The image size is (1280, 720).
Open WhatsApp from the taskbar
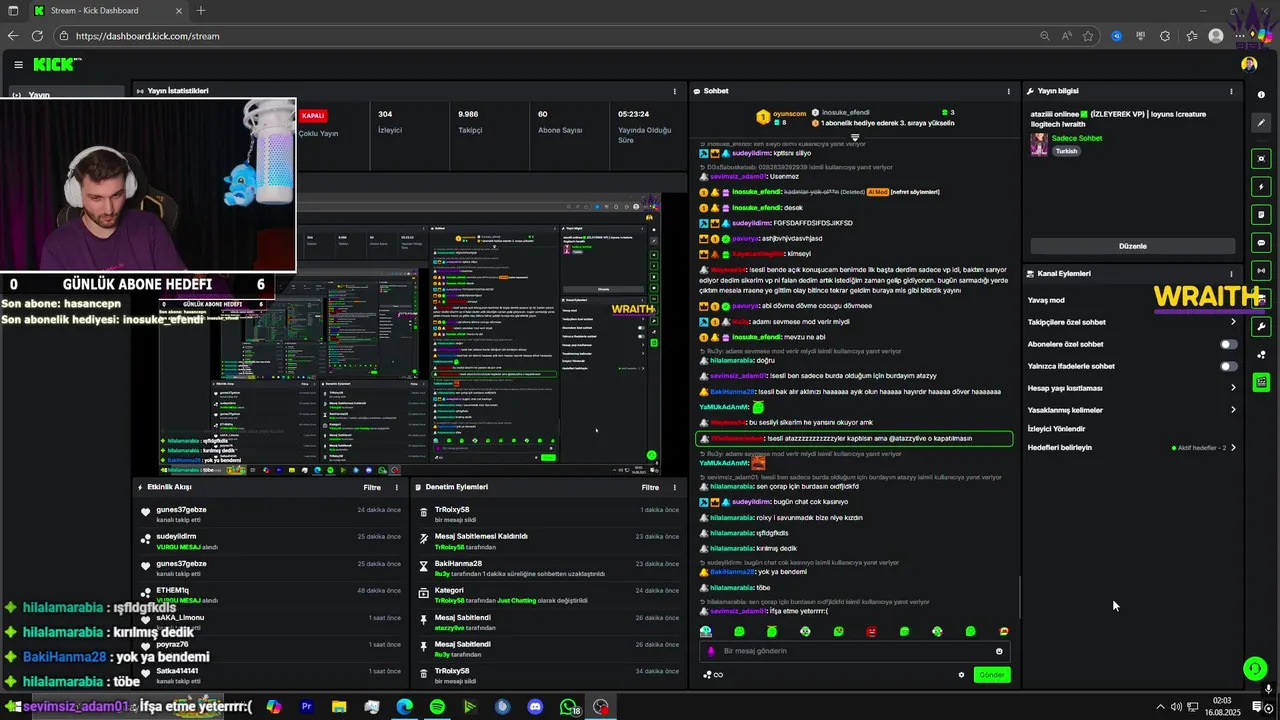[x=569, y=707]
